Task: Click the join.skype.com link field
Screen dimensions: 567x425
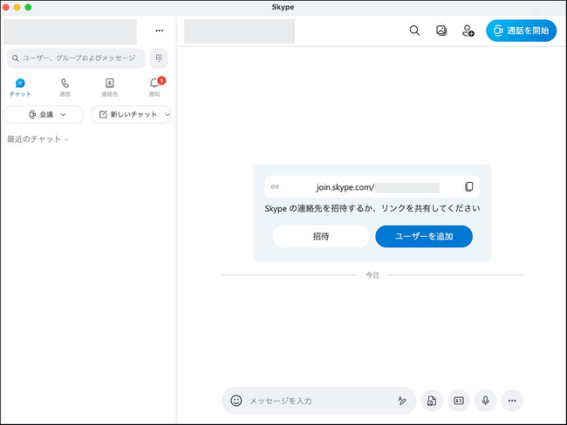Action: (x=372, y=187)
